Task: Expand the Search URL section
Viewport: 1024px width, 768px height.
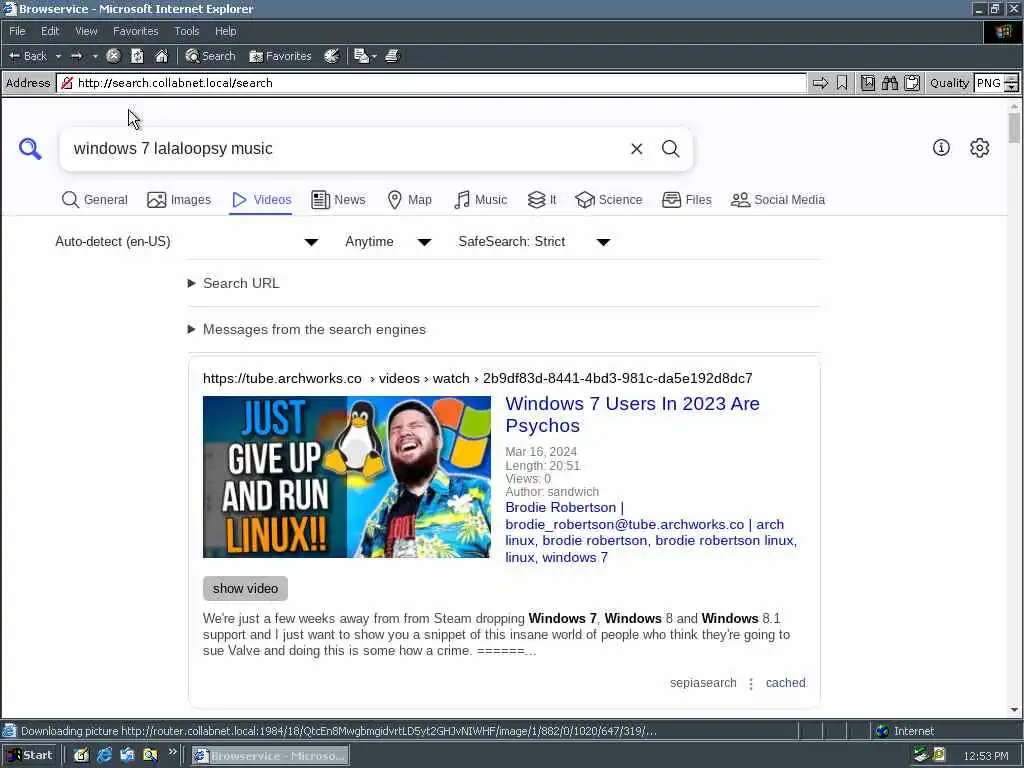Action: 234,283
